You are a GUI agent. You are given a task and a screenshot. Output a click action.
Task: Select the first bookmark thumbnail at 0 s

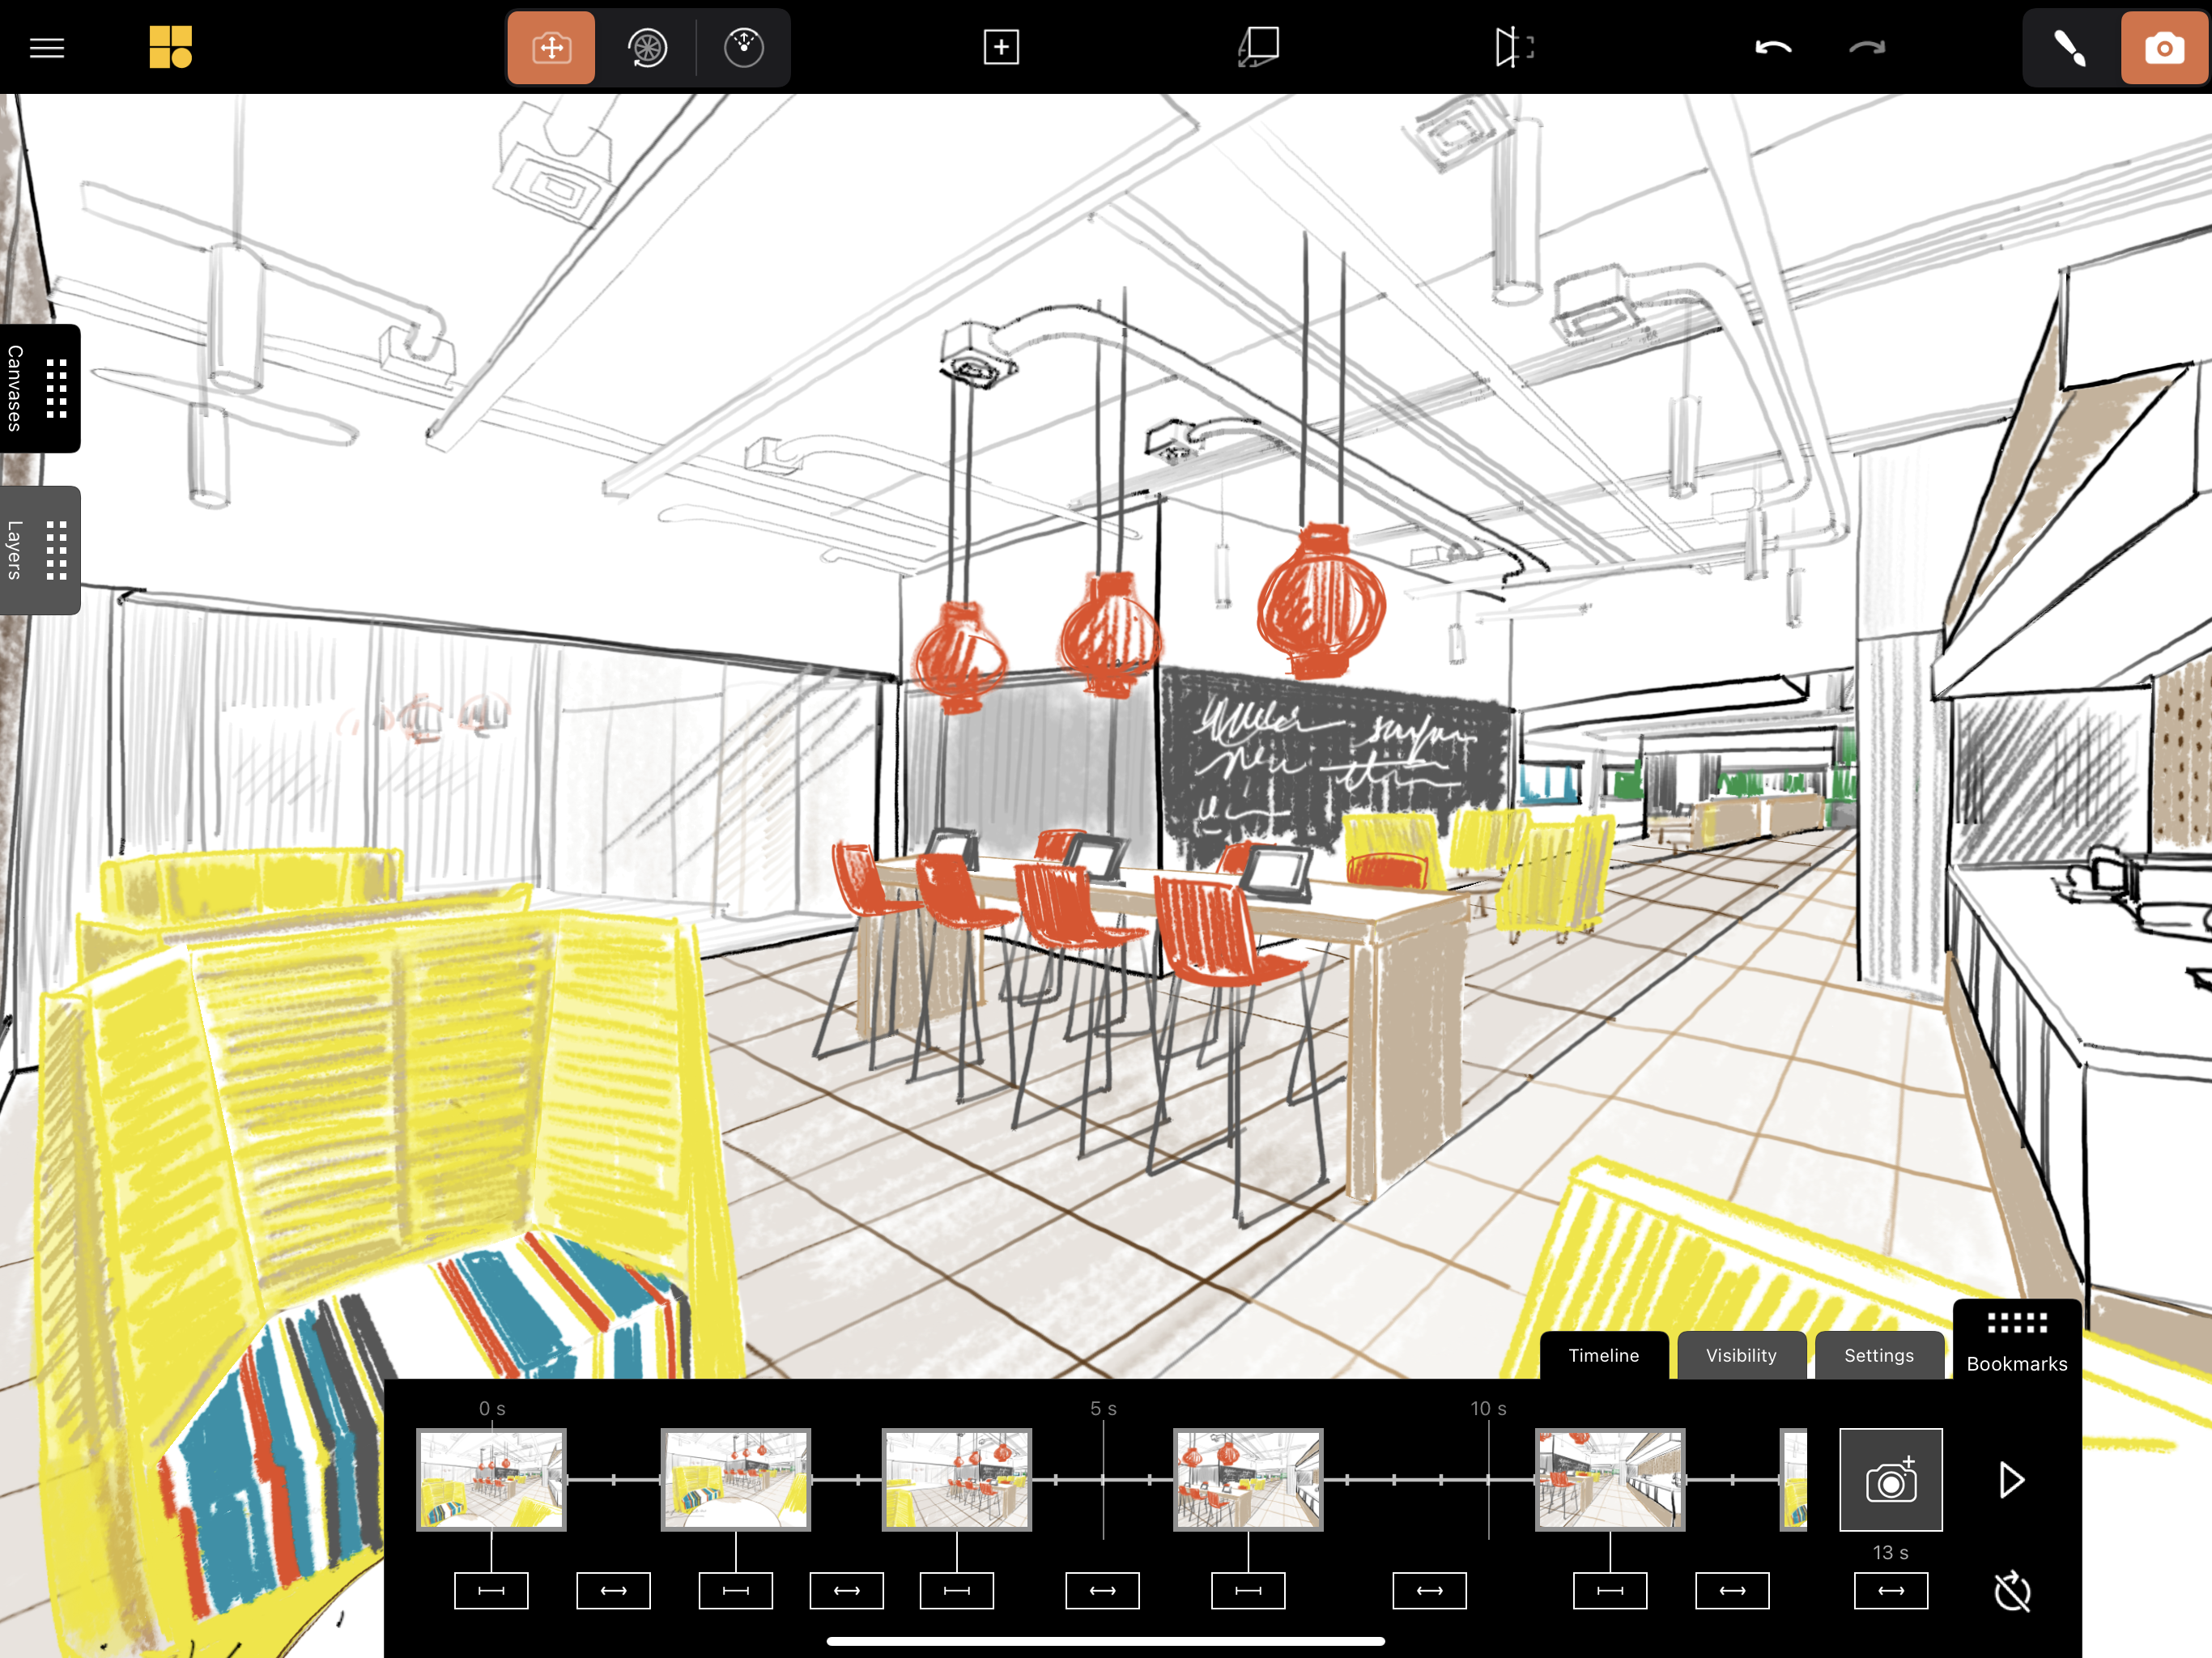(x=491, y=1479)
